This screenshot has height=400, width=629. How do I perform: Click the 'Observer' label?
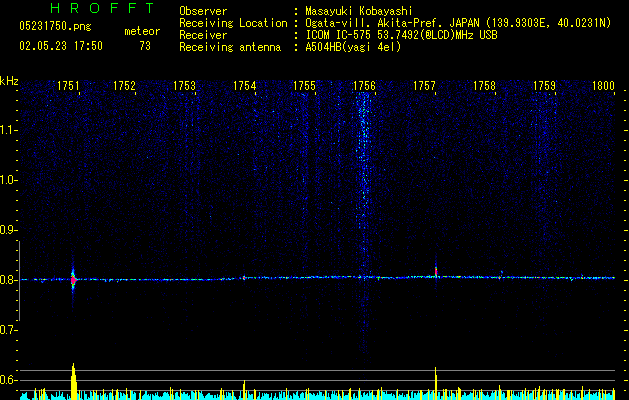[x=203, y=11]
